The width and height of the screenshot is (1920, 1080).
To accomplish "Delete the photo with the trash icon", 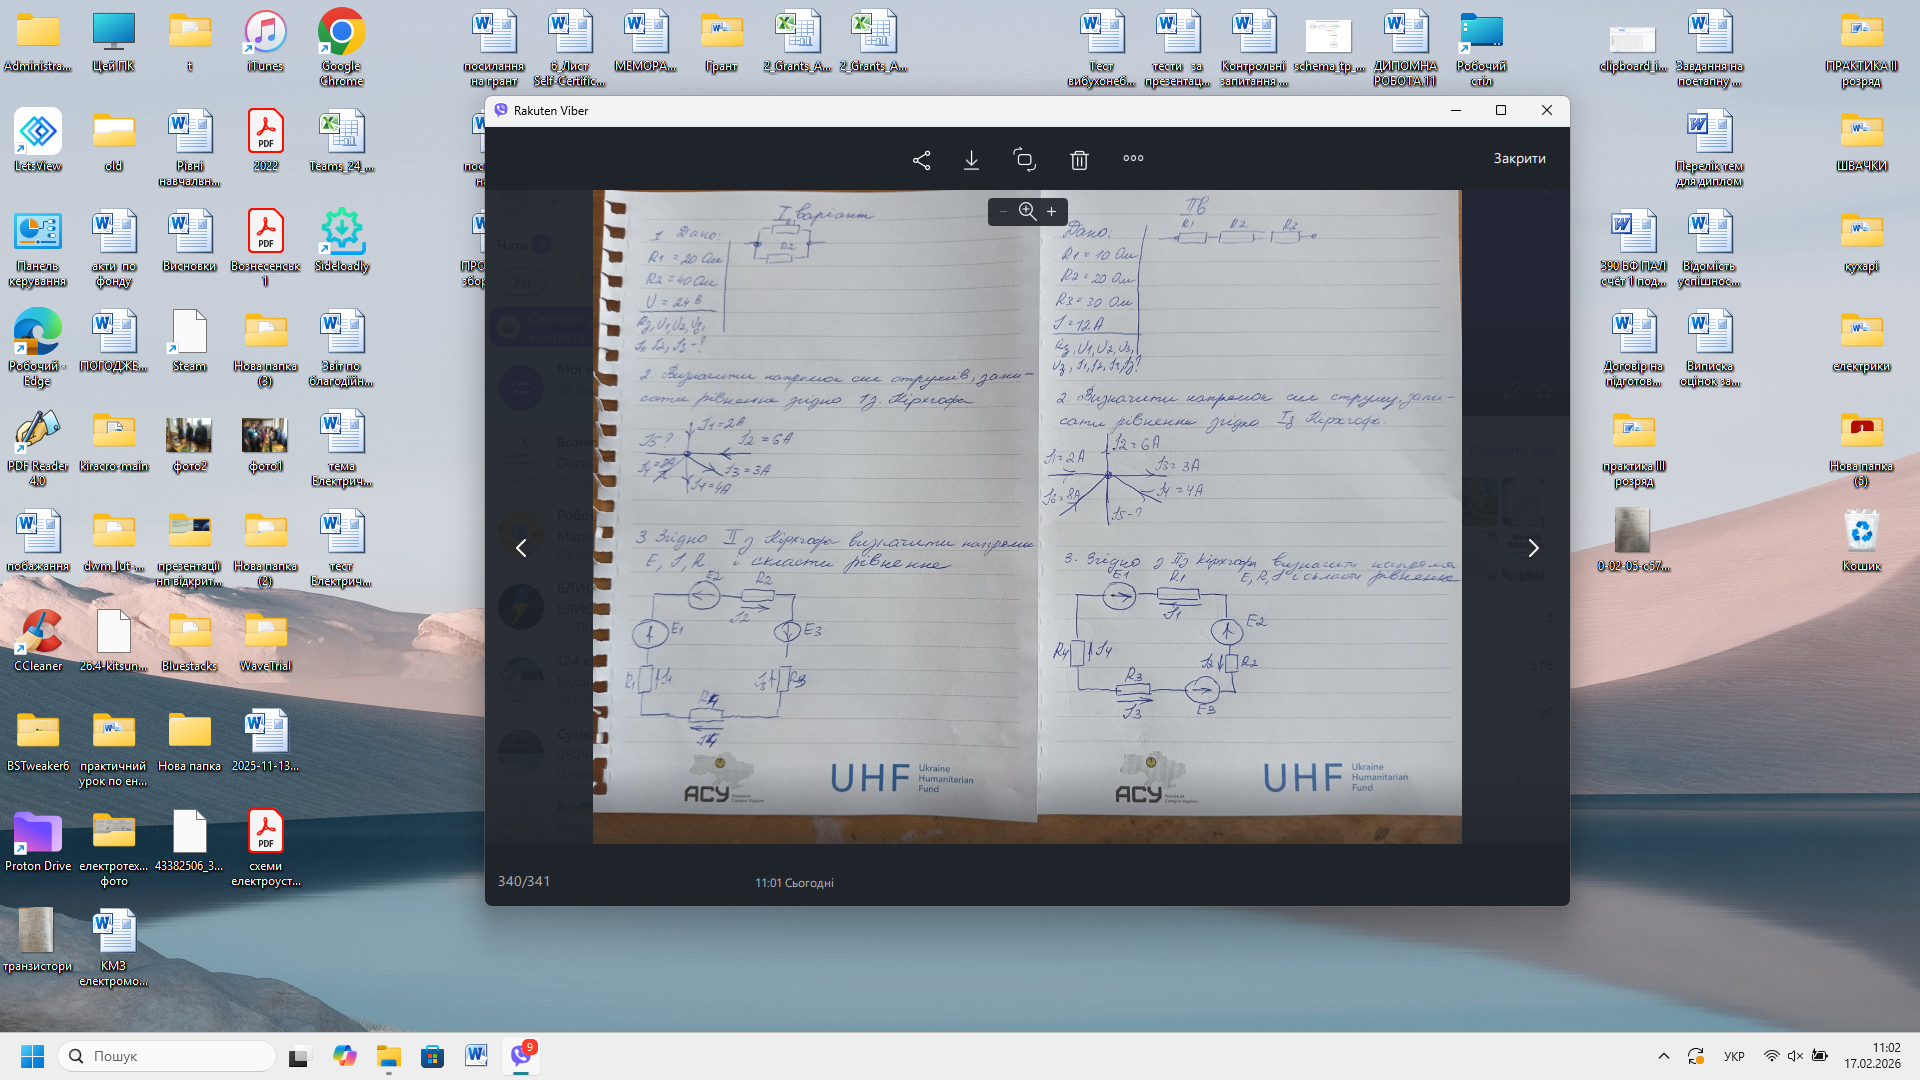I will click(1079, 160).
